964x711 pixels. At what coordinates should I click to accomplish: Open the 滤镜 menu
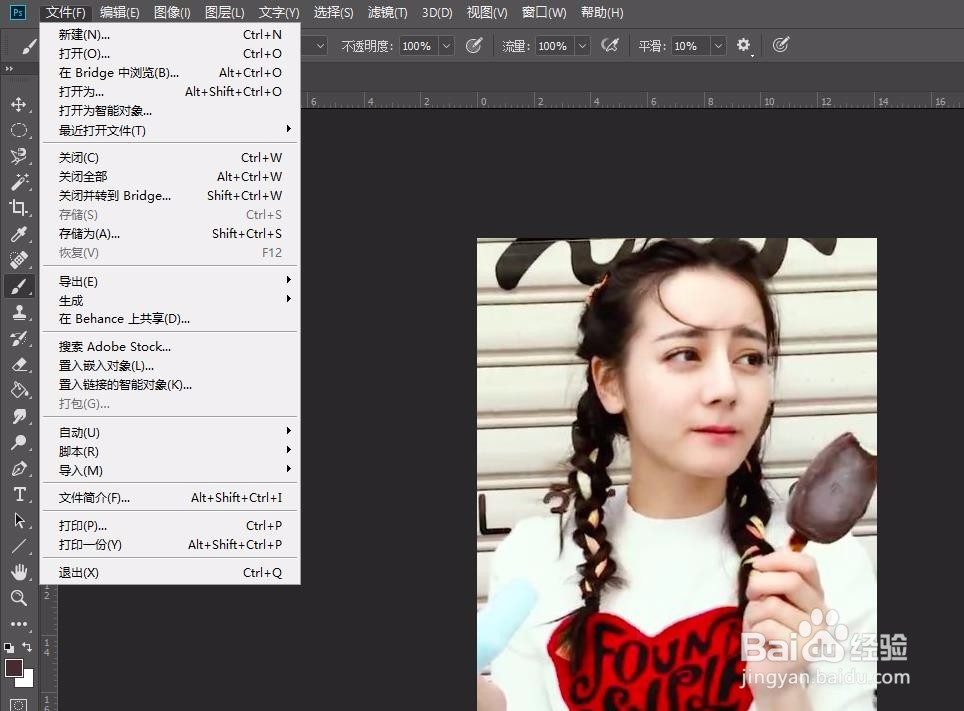tap(387, 13)
